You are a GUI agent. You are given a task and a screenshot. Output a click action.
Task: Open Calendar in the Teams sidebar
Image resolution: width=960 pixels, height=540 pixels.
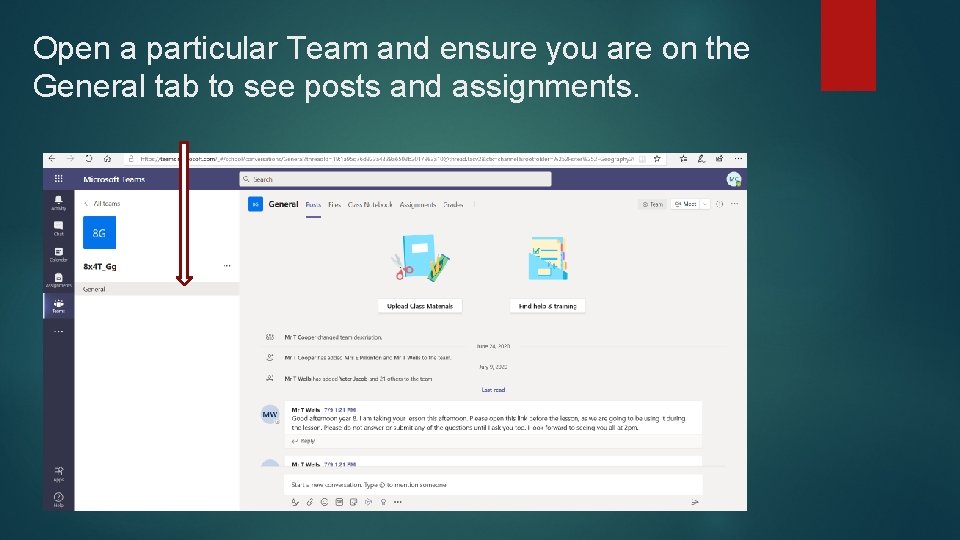click(58, 254)
